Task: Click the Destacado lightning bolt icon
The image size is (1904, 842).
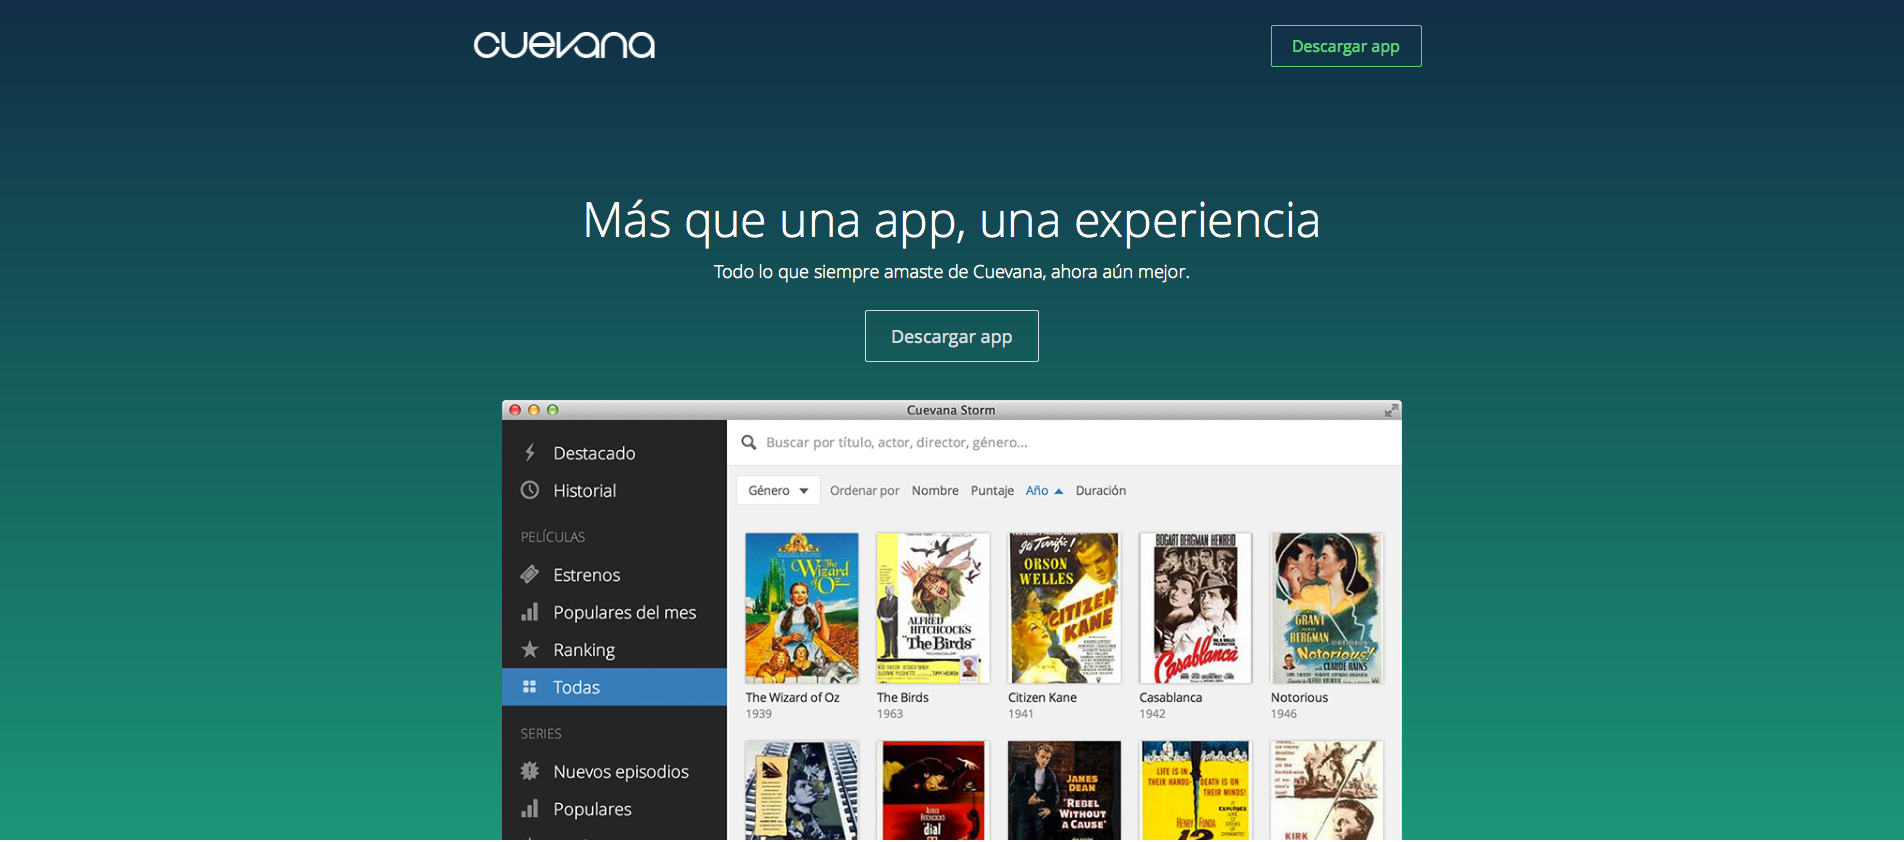Action: click(x=530, y=453)
